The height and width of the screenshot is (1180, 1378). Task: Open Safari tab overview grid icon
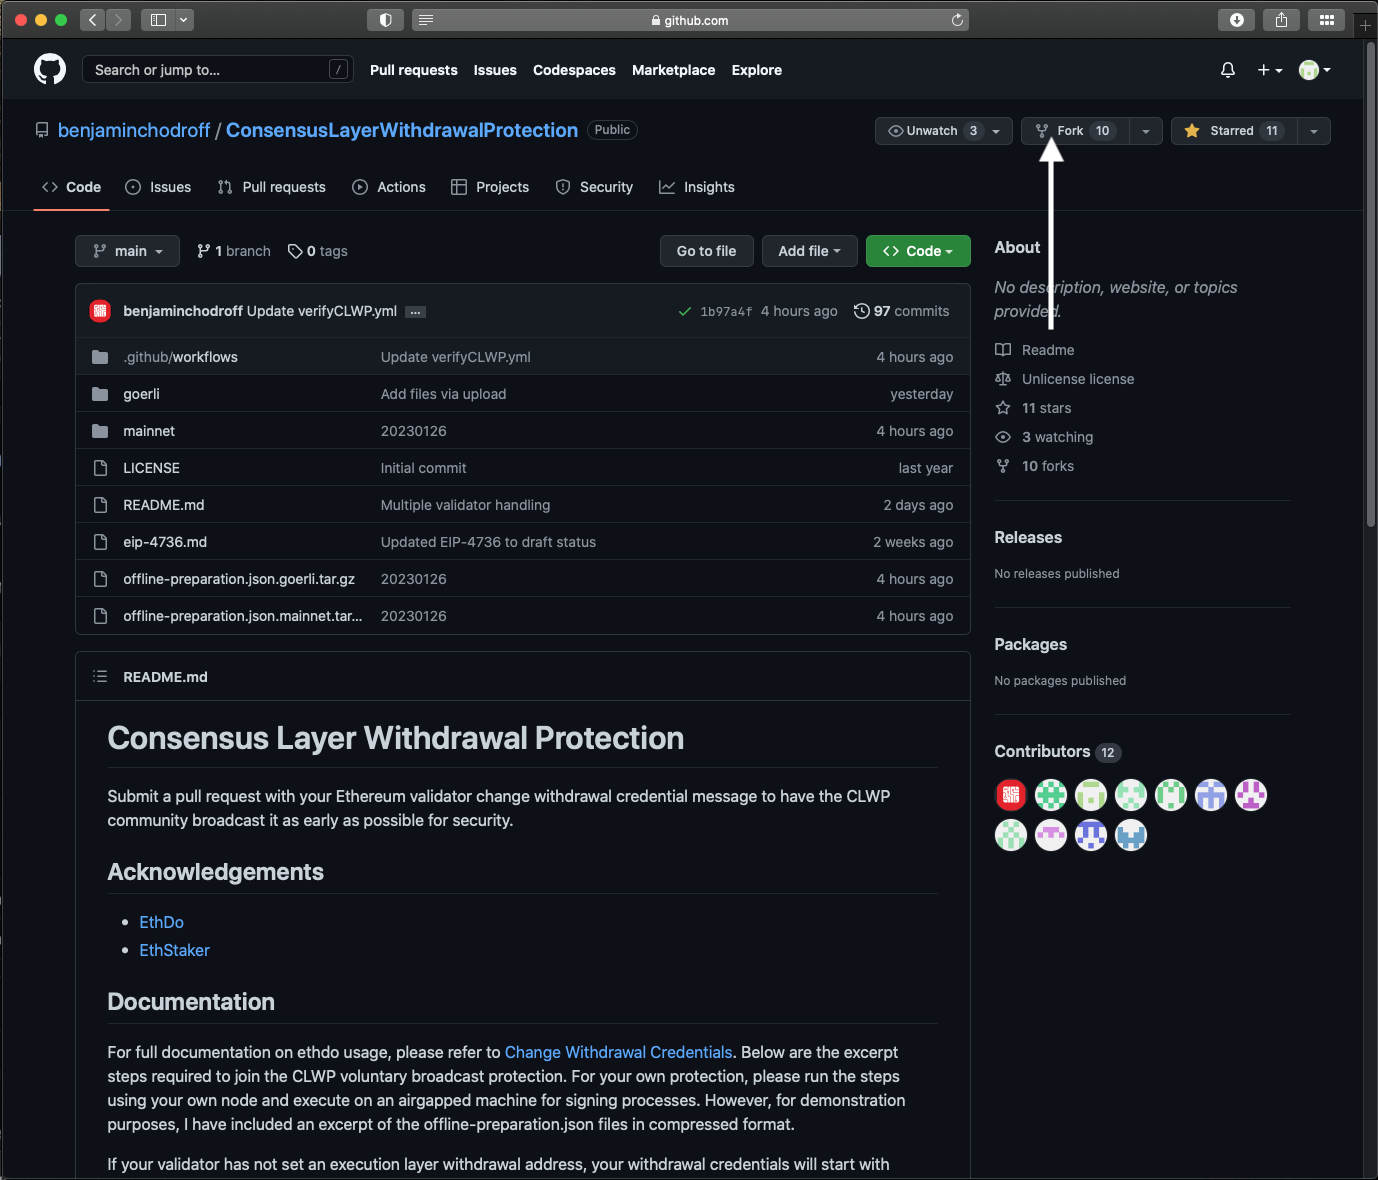[x=1326, y=20]
